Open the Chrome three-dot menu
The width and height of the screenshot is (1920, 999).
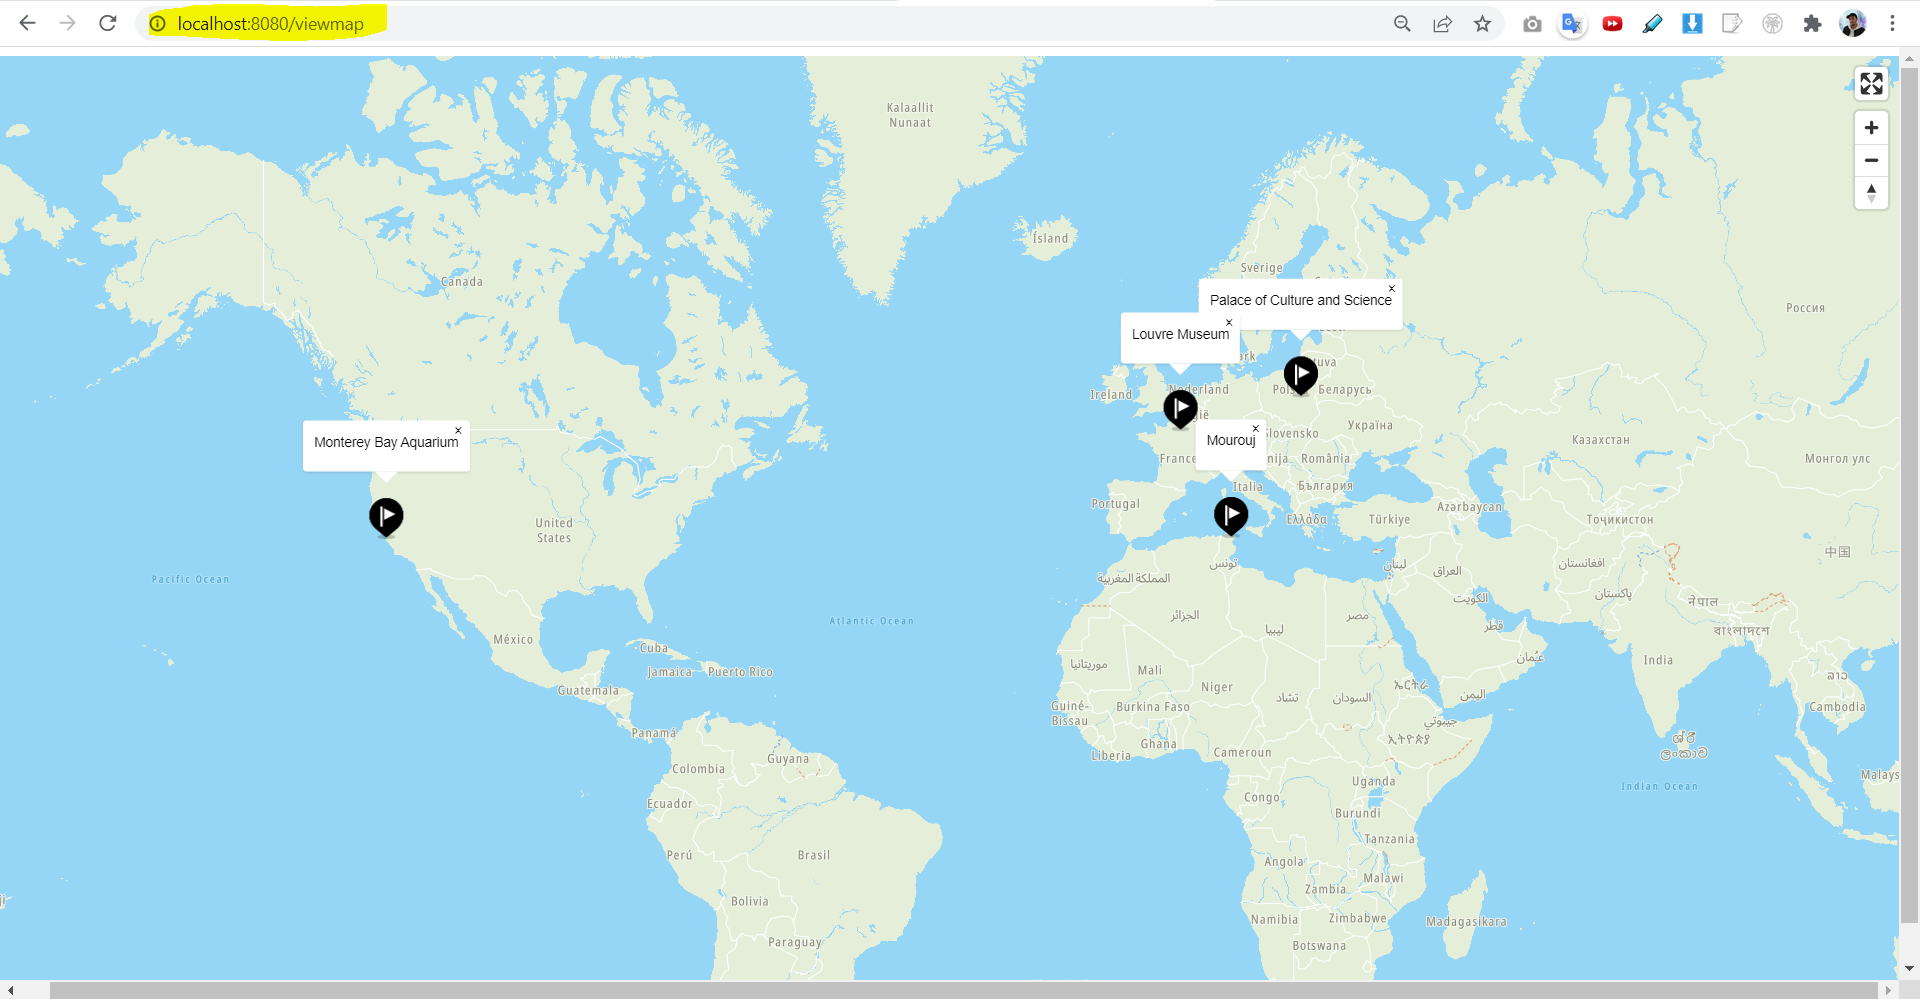pyautogui.click(x=1892, y=24)
